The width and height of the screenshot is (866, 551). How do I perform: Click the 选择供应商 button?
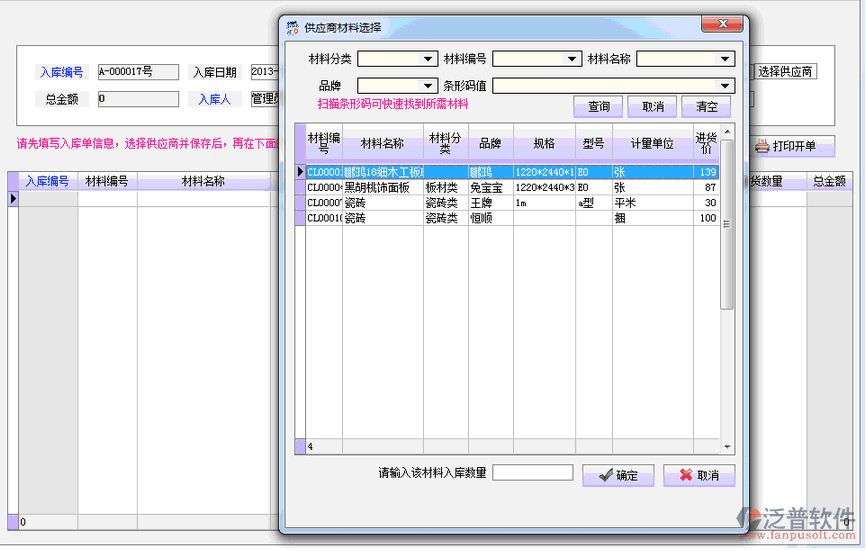[786, 71]
